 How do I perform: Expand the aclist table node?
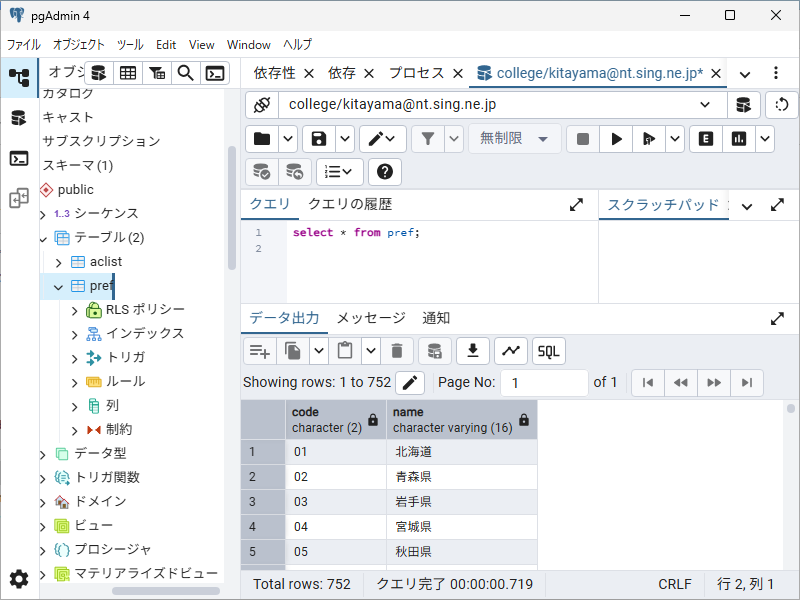pyautogui.click(x=58, y=263)
